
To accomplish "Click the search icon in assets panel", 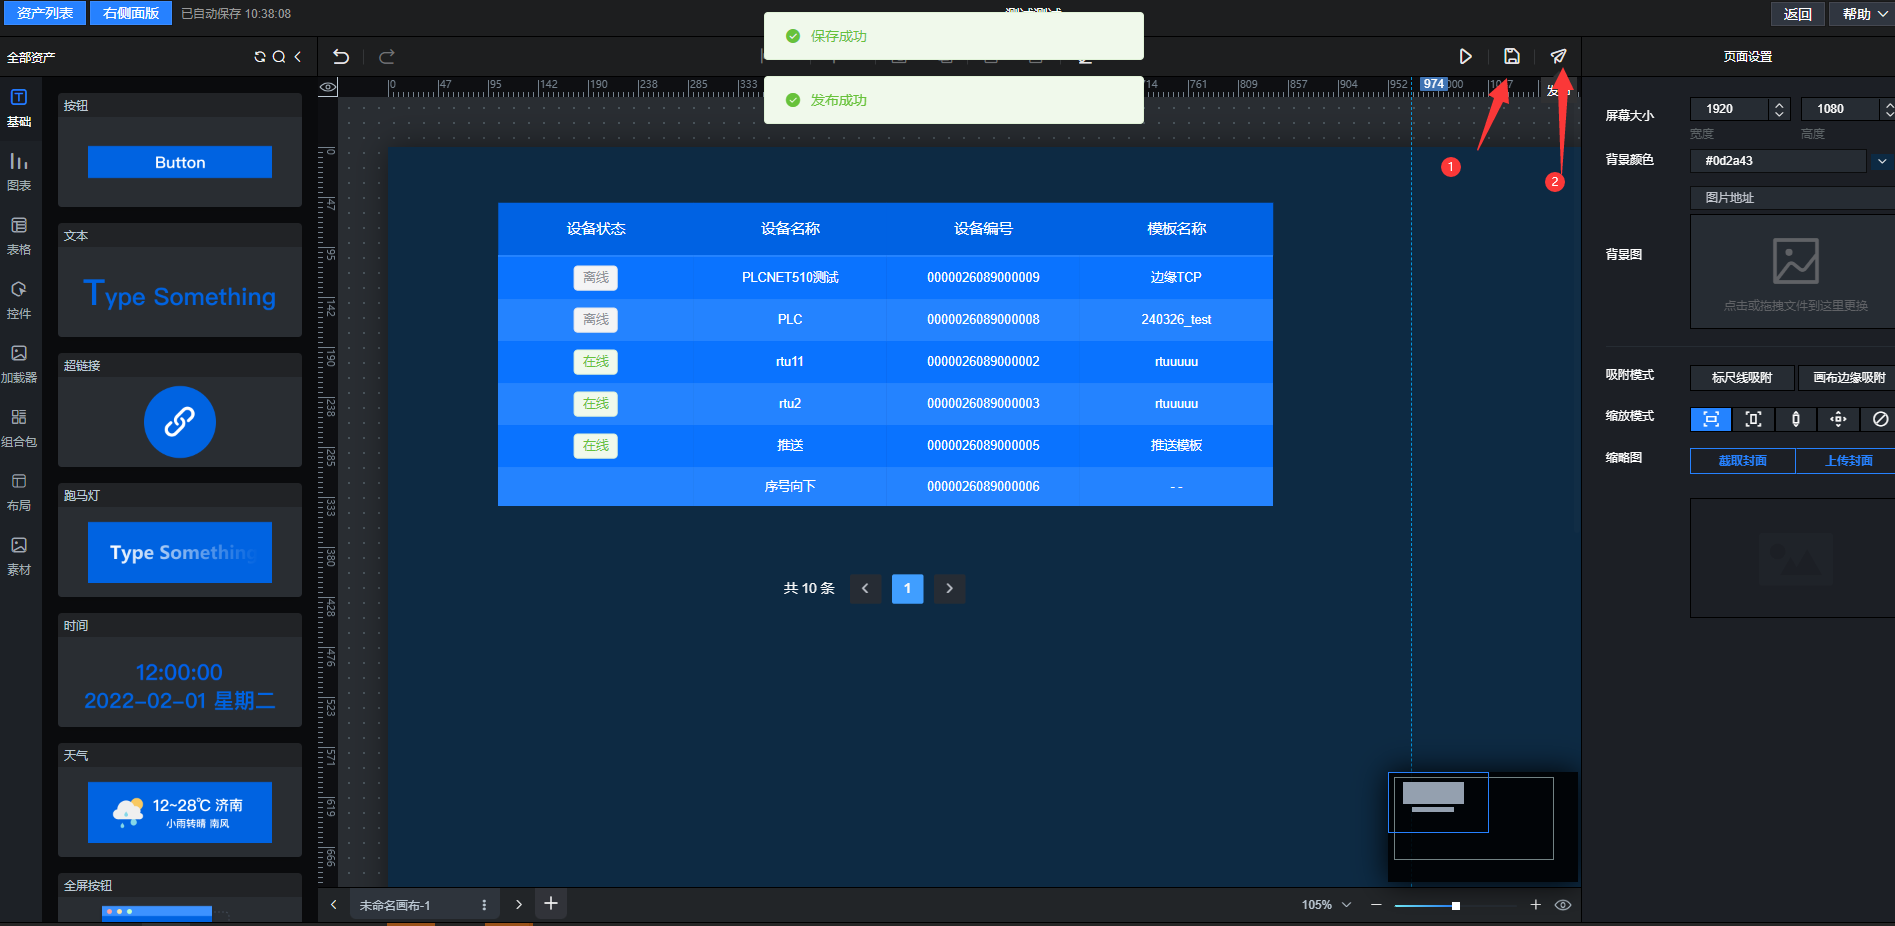I will [279, 57].
